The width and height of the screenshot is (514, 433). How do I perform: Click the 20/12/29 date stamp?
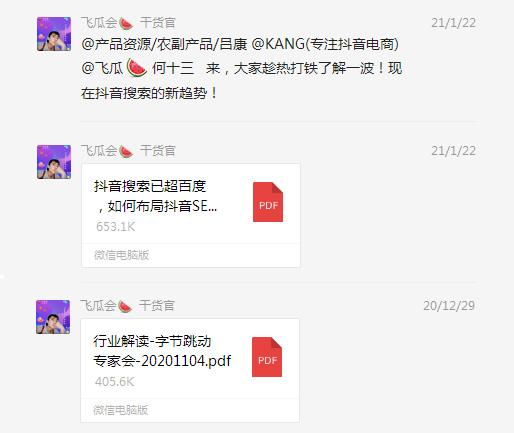point(449,306)
